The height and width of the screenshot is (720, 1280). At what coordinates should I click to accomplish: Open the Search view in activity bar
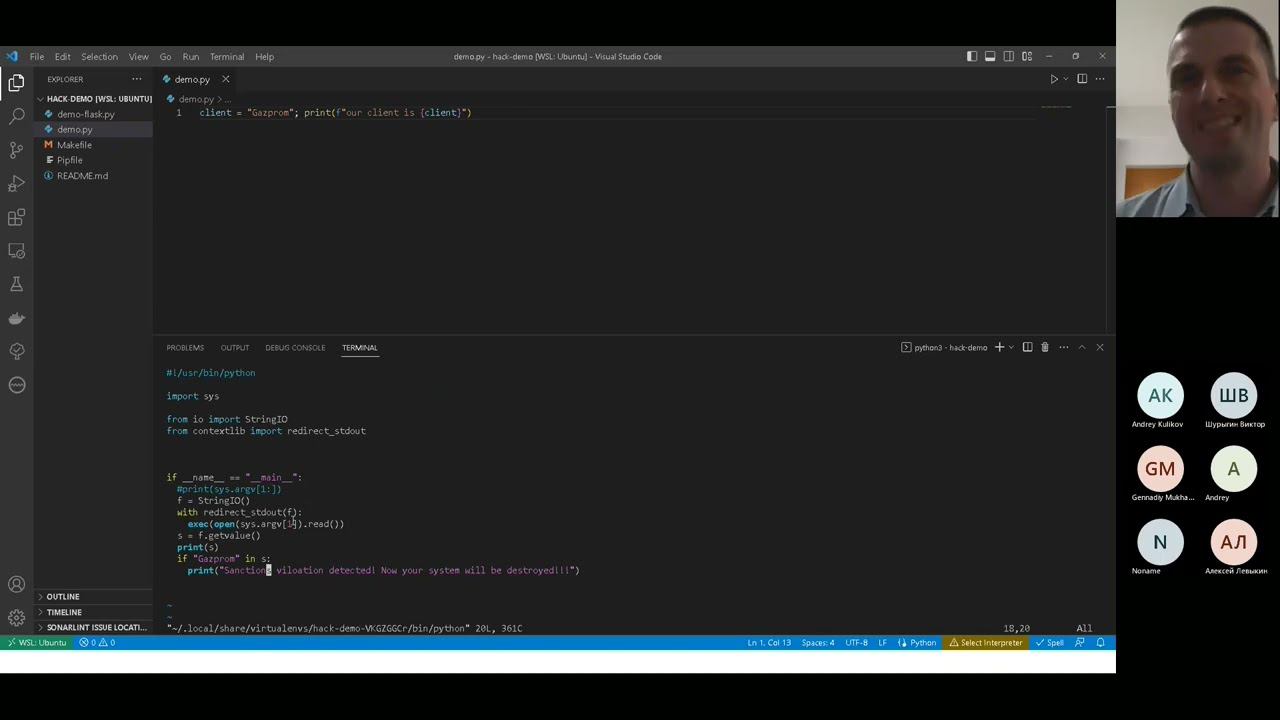click(x=16, y=117)
